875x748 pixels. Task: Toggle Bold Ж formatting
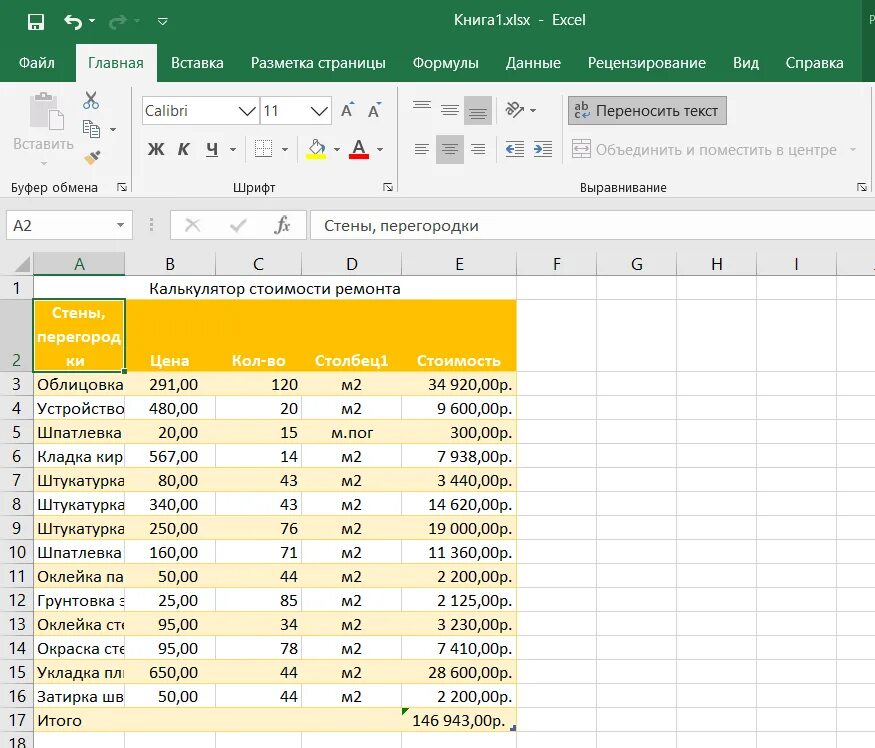coord(156,149)
